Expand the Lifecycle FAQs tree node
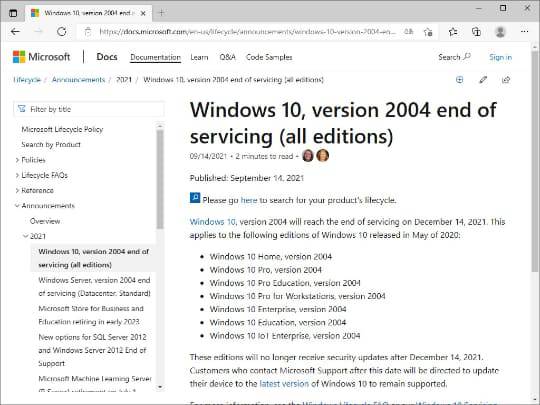The image size is (540, 405). click(17, 175)
